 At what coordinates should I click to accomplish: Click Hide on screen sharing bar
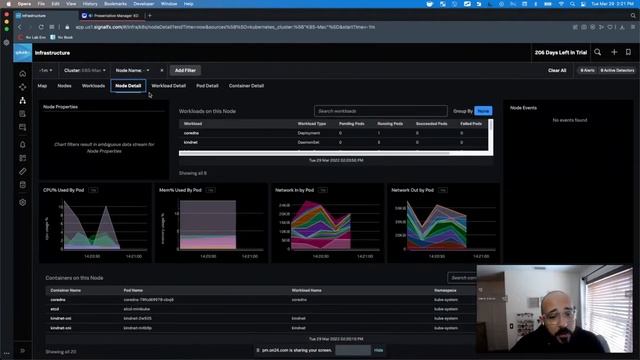point(379,350)
